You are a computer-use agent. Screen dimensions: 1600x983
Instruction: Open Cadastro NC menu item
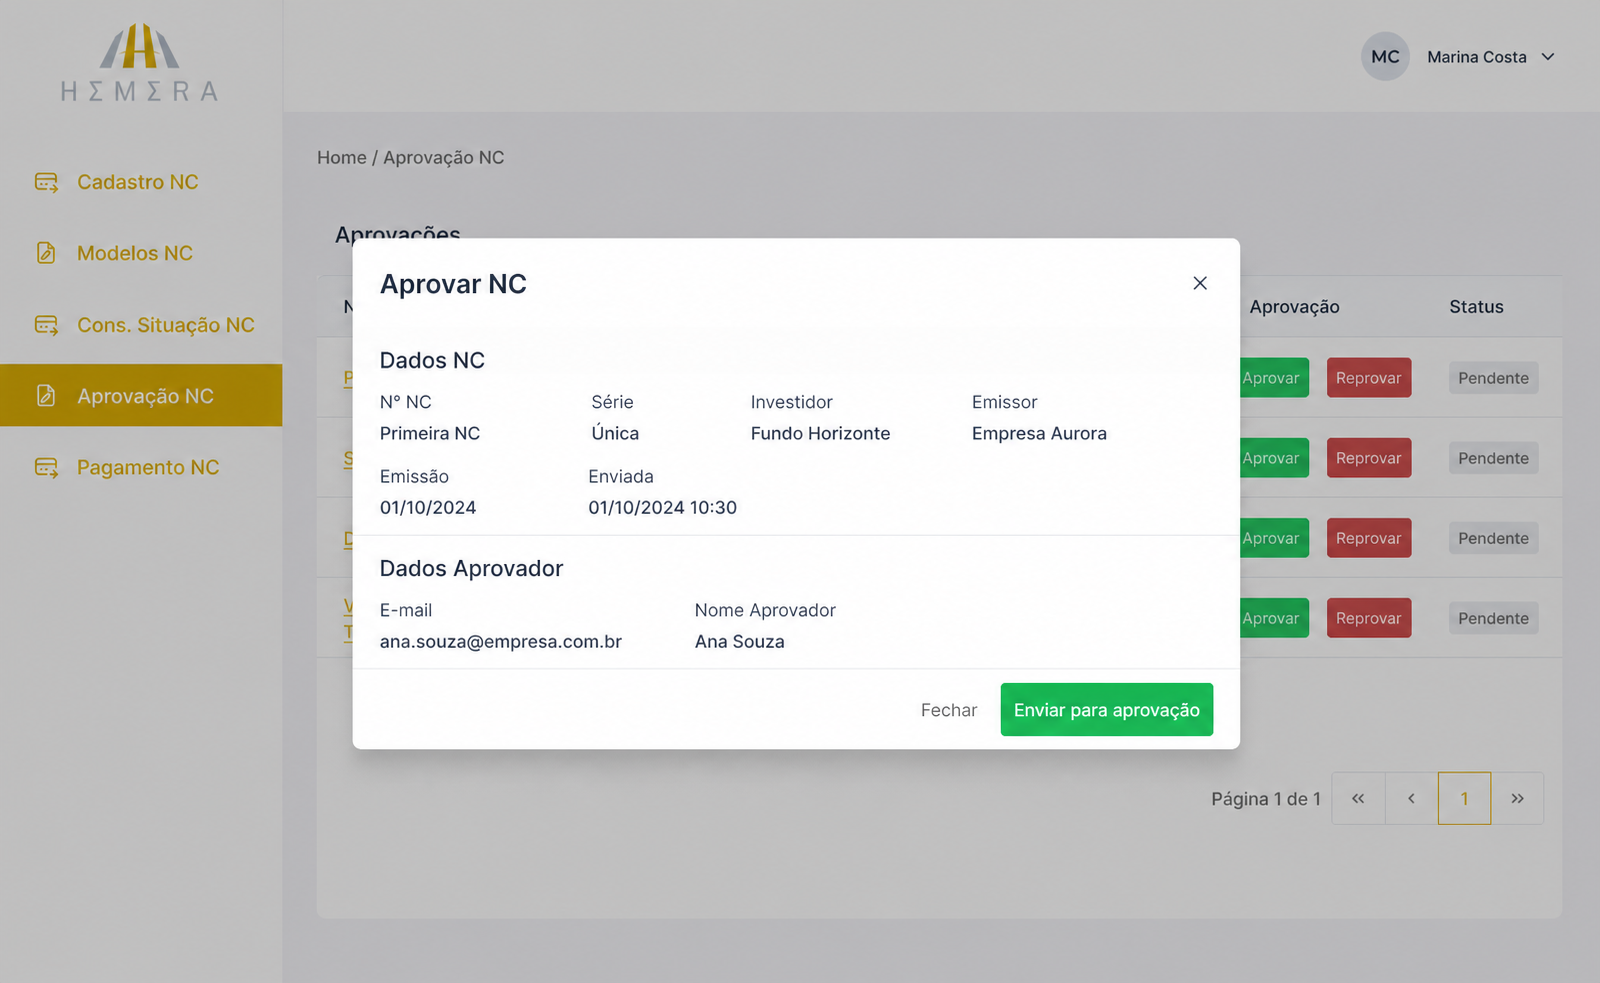pyautogui.click(x=141, y=182)
